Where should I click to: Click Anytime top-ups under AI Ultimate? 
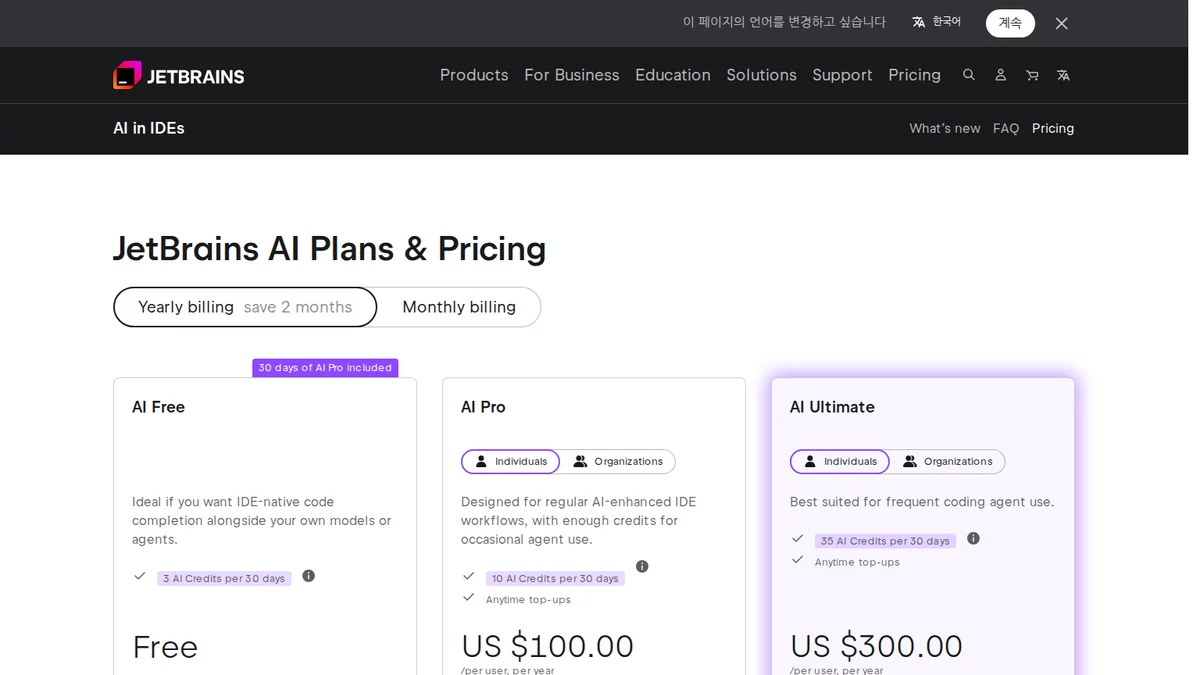857,562
